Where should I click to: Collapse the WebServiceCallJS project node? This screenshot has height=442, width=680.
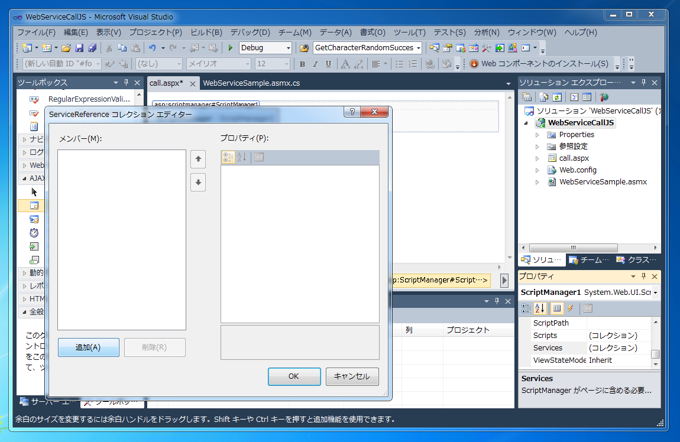(x=526, y=123)
